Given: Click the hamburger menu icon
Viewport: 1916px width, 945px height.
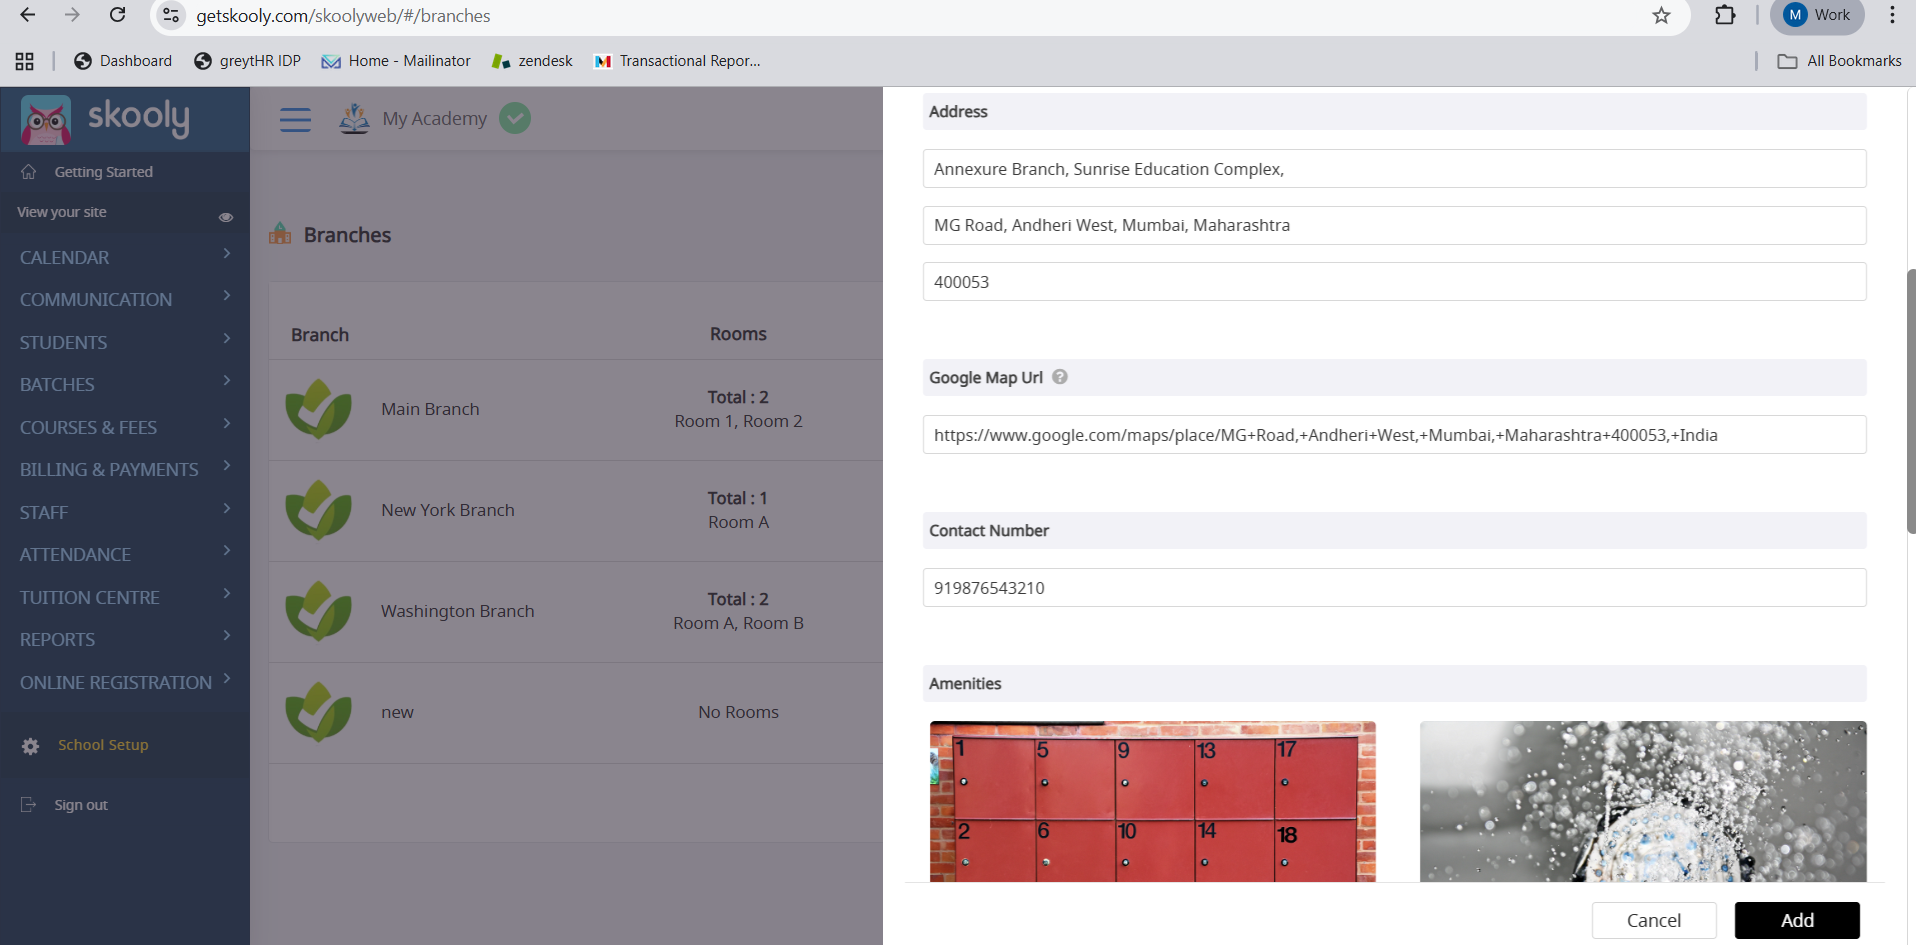Looking at the screenshot, I should pyautogui.click(x=295, y=120).
